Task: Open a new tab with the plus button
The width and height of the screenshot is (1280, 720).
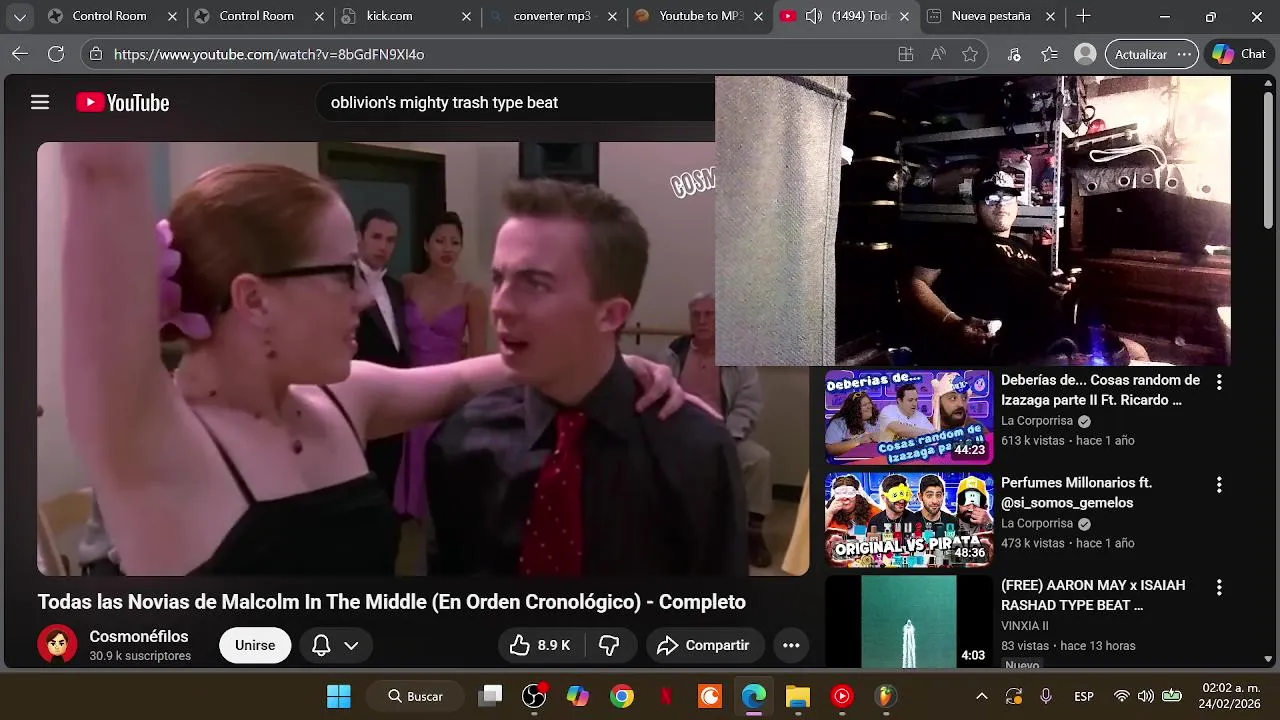Action: click(1083, 16)
